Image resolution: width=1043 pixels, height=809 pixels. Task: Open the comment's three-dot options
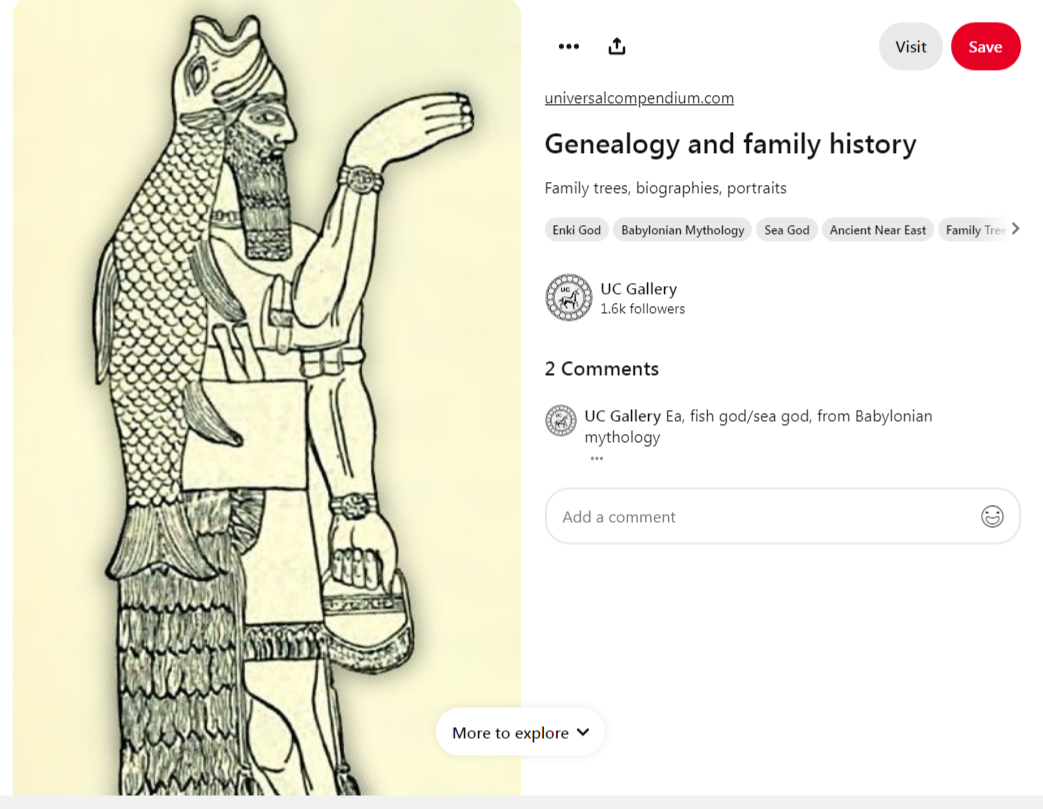click(x=597, y=458)
